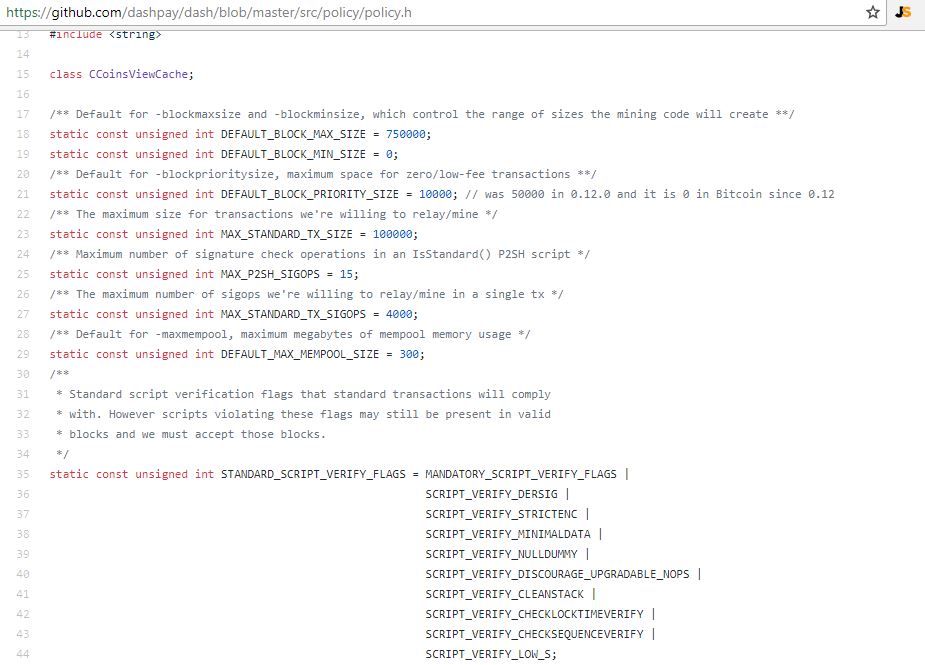The width and height of the screenshot is (925, 665).
Task: Select line number 21
Action: (x=23, y=194)
